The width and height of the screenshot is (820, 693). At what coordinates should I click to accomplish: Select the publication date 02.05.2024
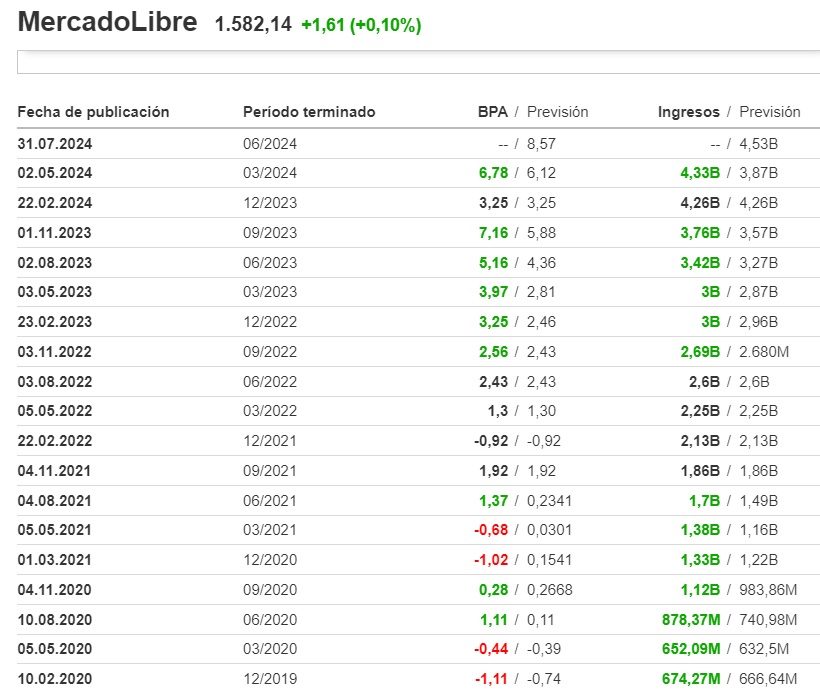pyautogui.click(x=55, y=173)
